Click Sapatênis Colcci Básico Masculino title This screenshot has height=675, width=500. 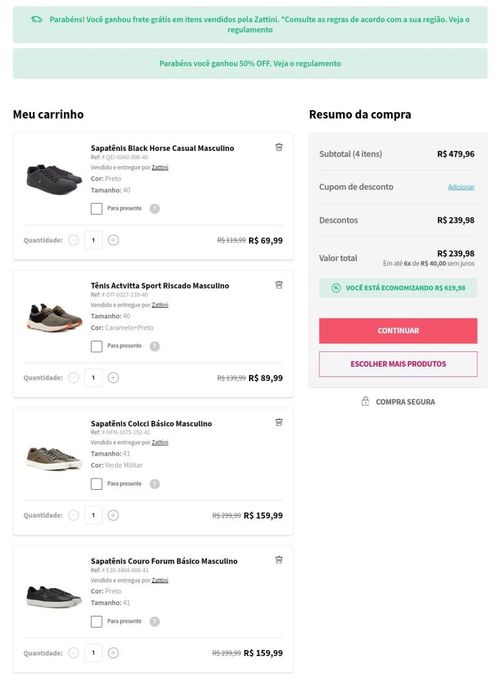(151, 424)
